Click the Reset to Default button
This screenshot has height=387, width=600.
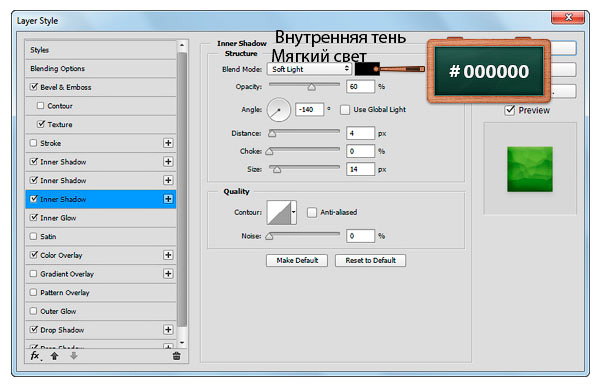tap(370, 260)
